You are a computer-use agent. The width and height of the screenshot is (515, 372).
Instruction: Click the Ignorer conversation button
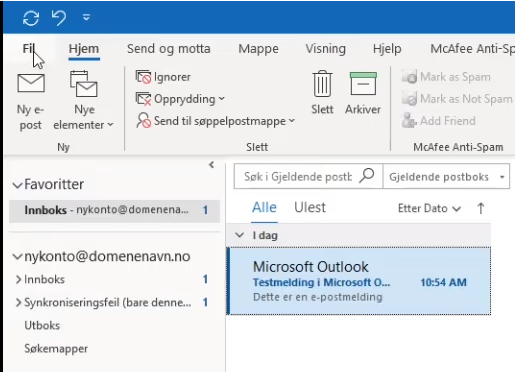point(163,77)
